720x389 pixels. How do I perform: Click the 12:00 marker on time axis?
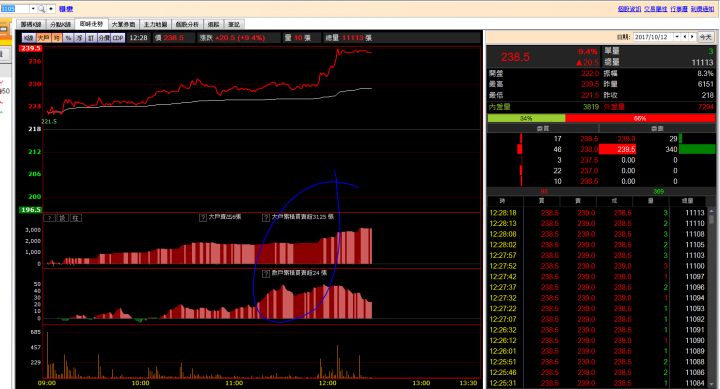coord(327,383)
